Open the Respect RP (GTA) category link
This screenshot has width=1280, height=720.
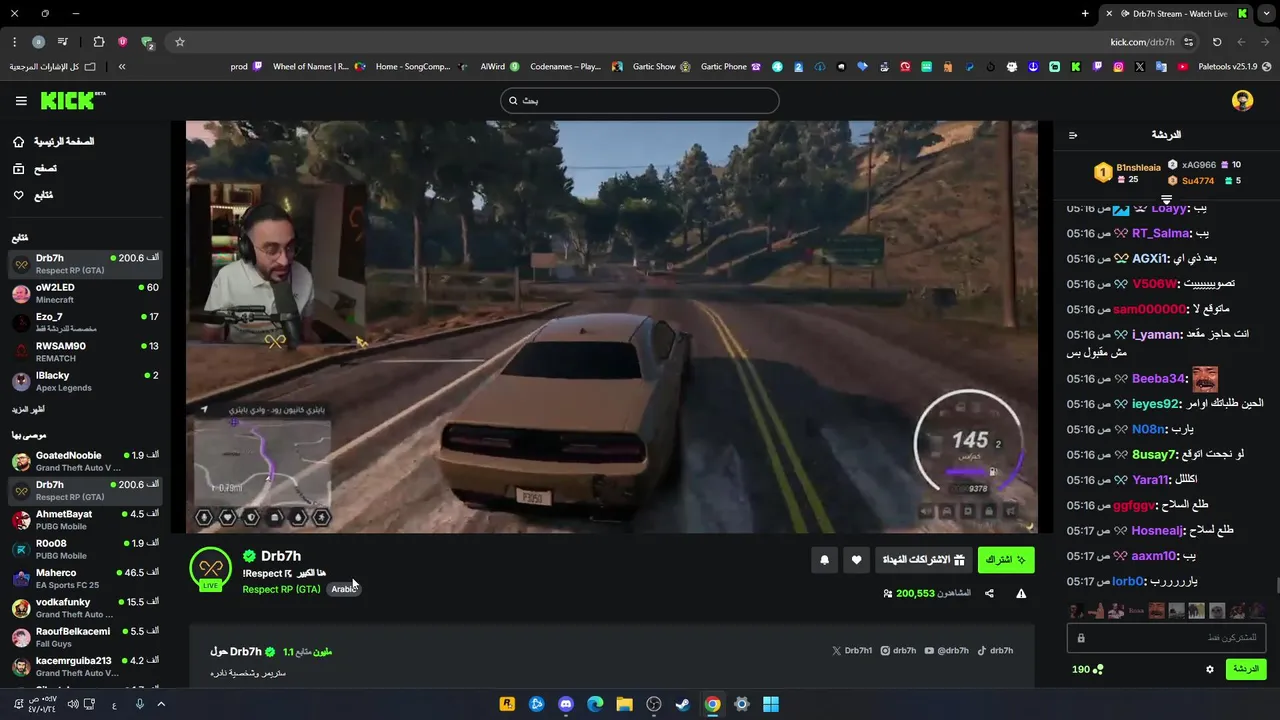[281, 589]
